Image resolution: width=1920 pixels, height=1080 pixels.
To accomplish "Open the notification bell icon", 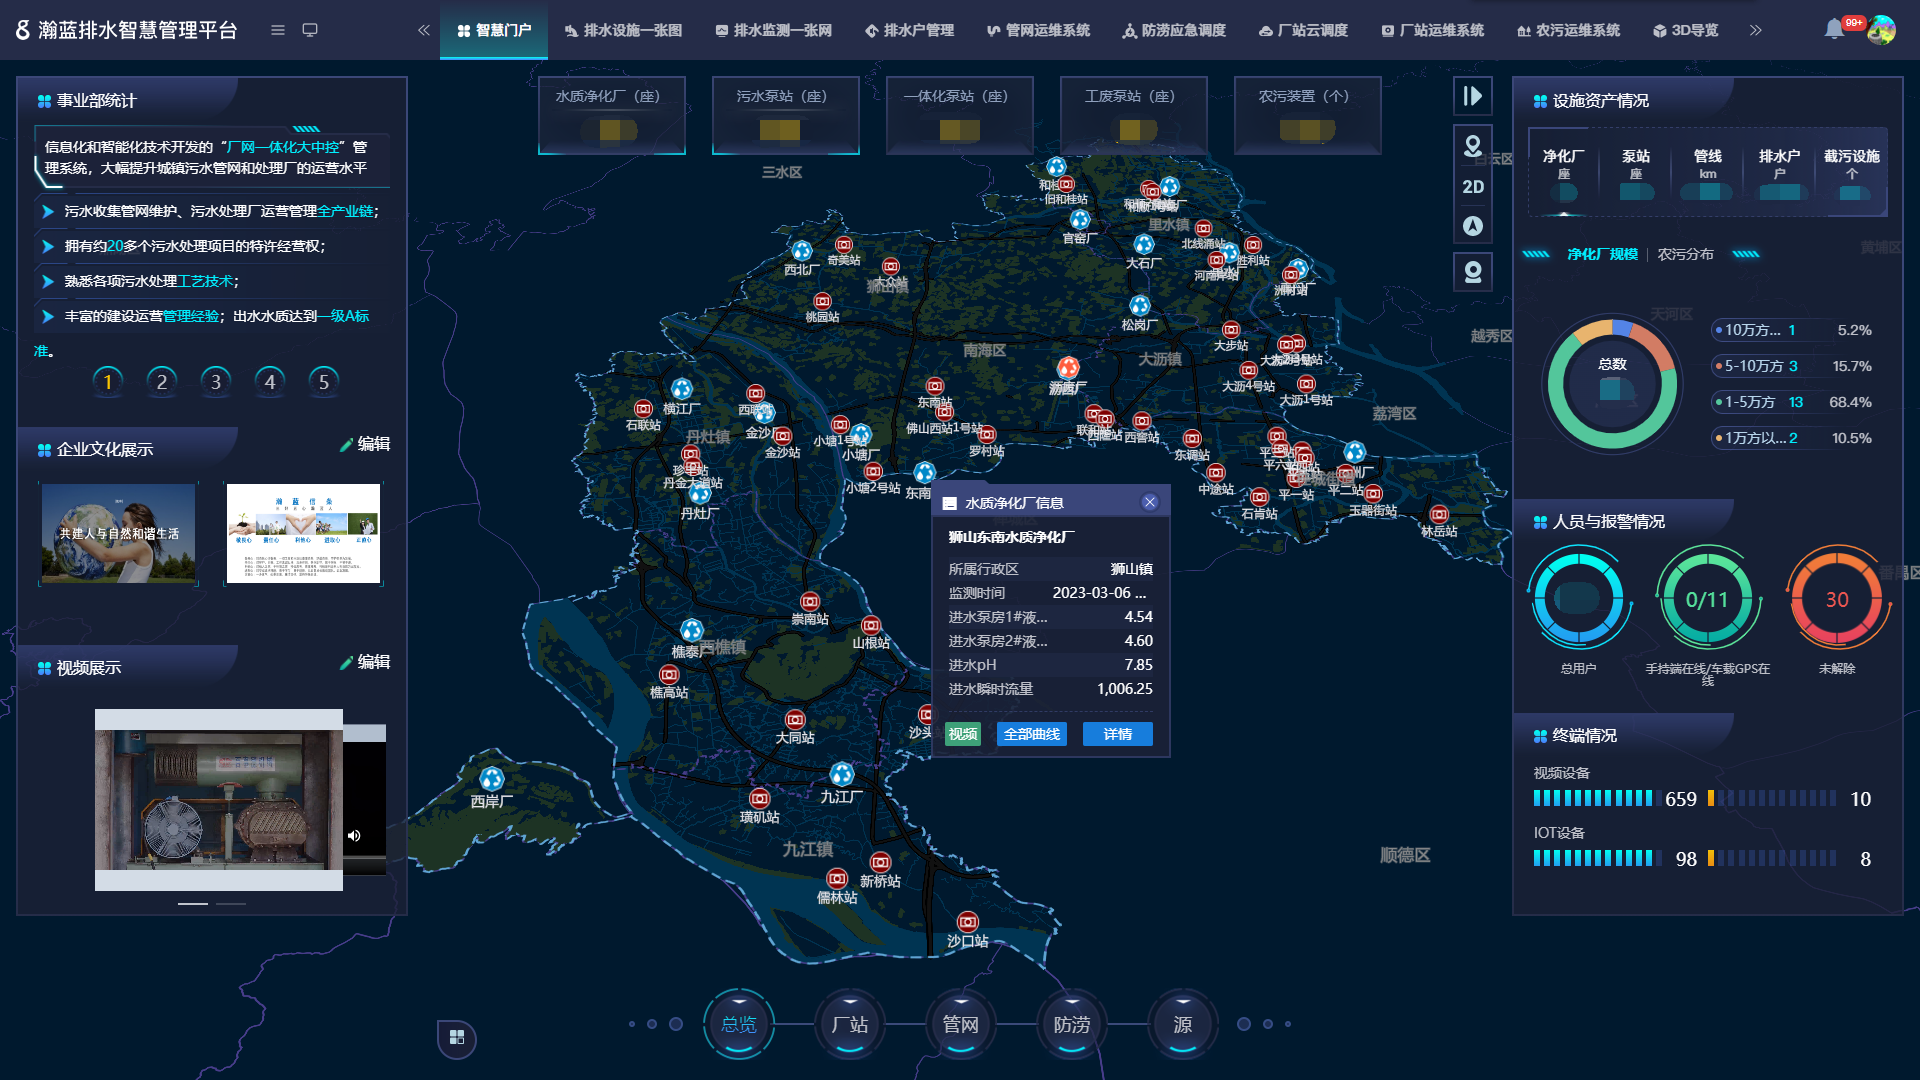I will point(1834,30).
